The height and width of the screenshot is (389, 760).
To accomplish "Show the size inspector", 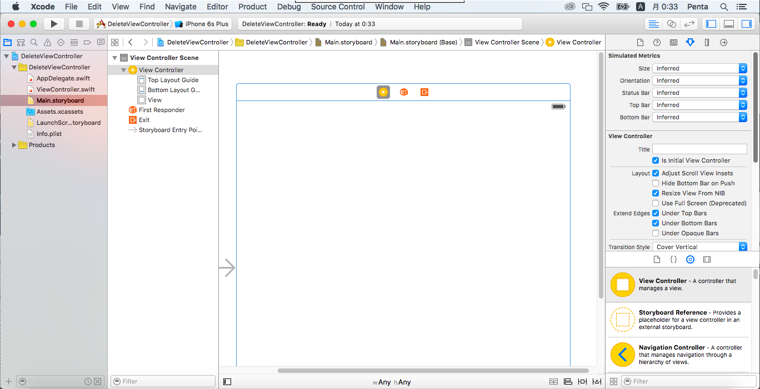I will [707, 43].
